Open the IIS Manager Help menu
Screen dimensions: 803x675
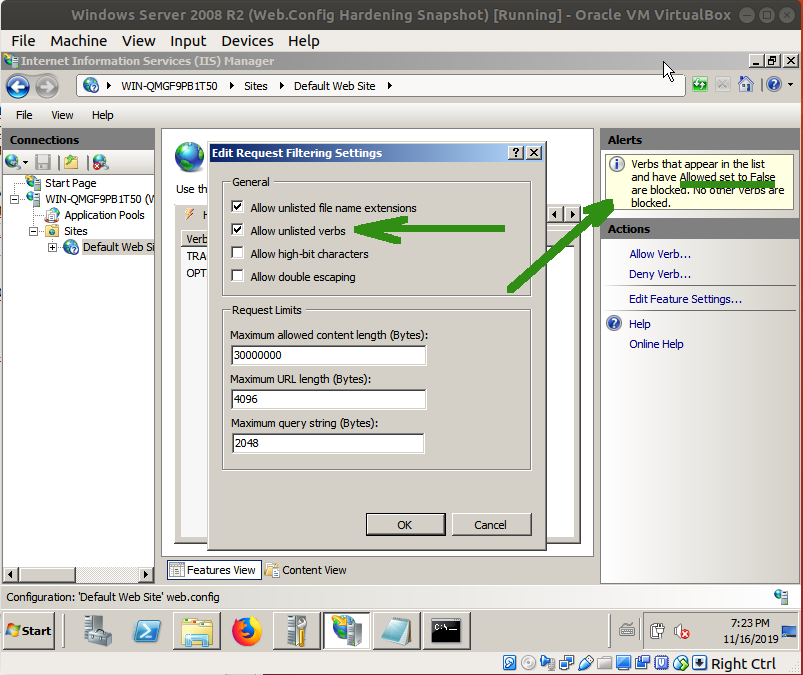coord(102,115)
